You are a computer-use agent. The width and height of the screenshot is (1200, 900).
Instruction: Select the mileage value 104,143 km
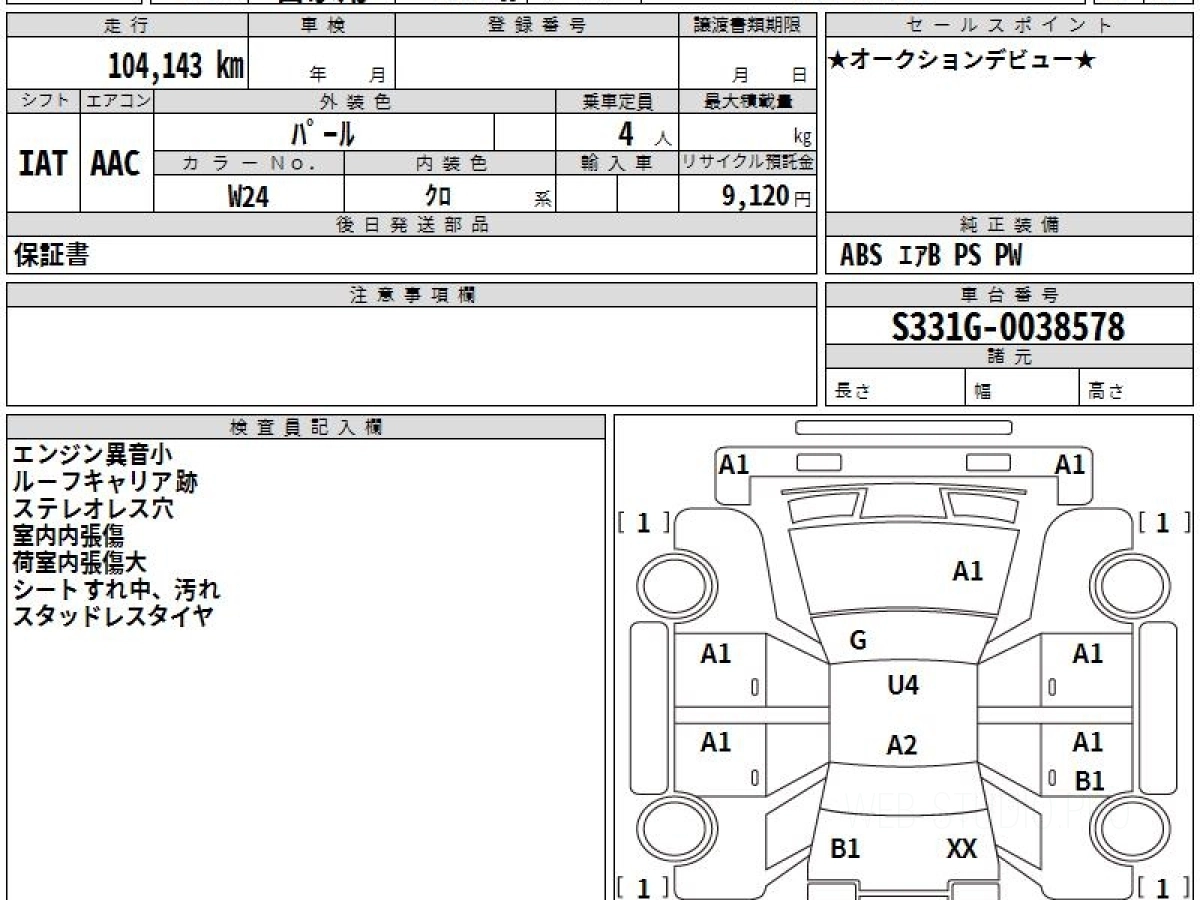tap(176, 67)
